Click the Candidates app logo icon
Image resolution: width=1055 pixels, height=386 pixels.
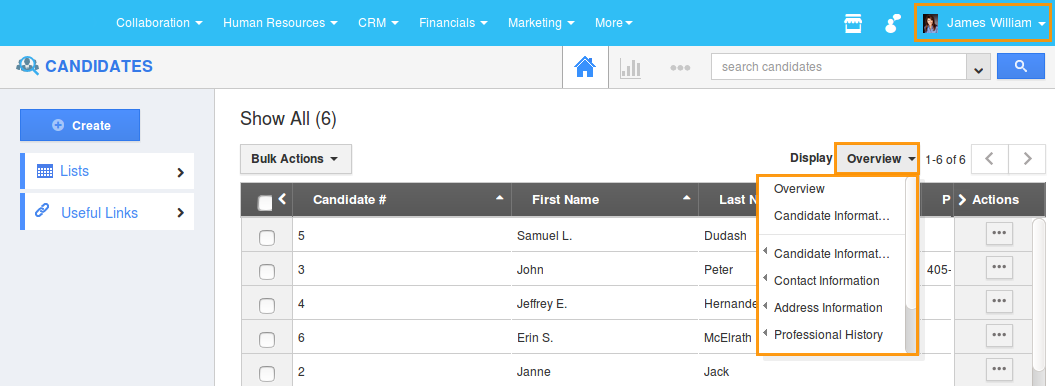27,66
